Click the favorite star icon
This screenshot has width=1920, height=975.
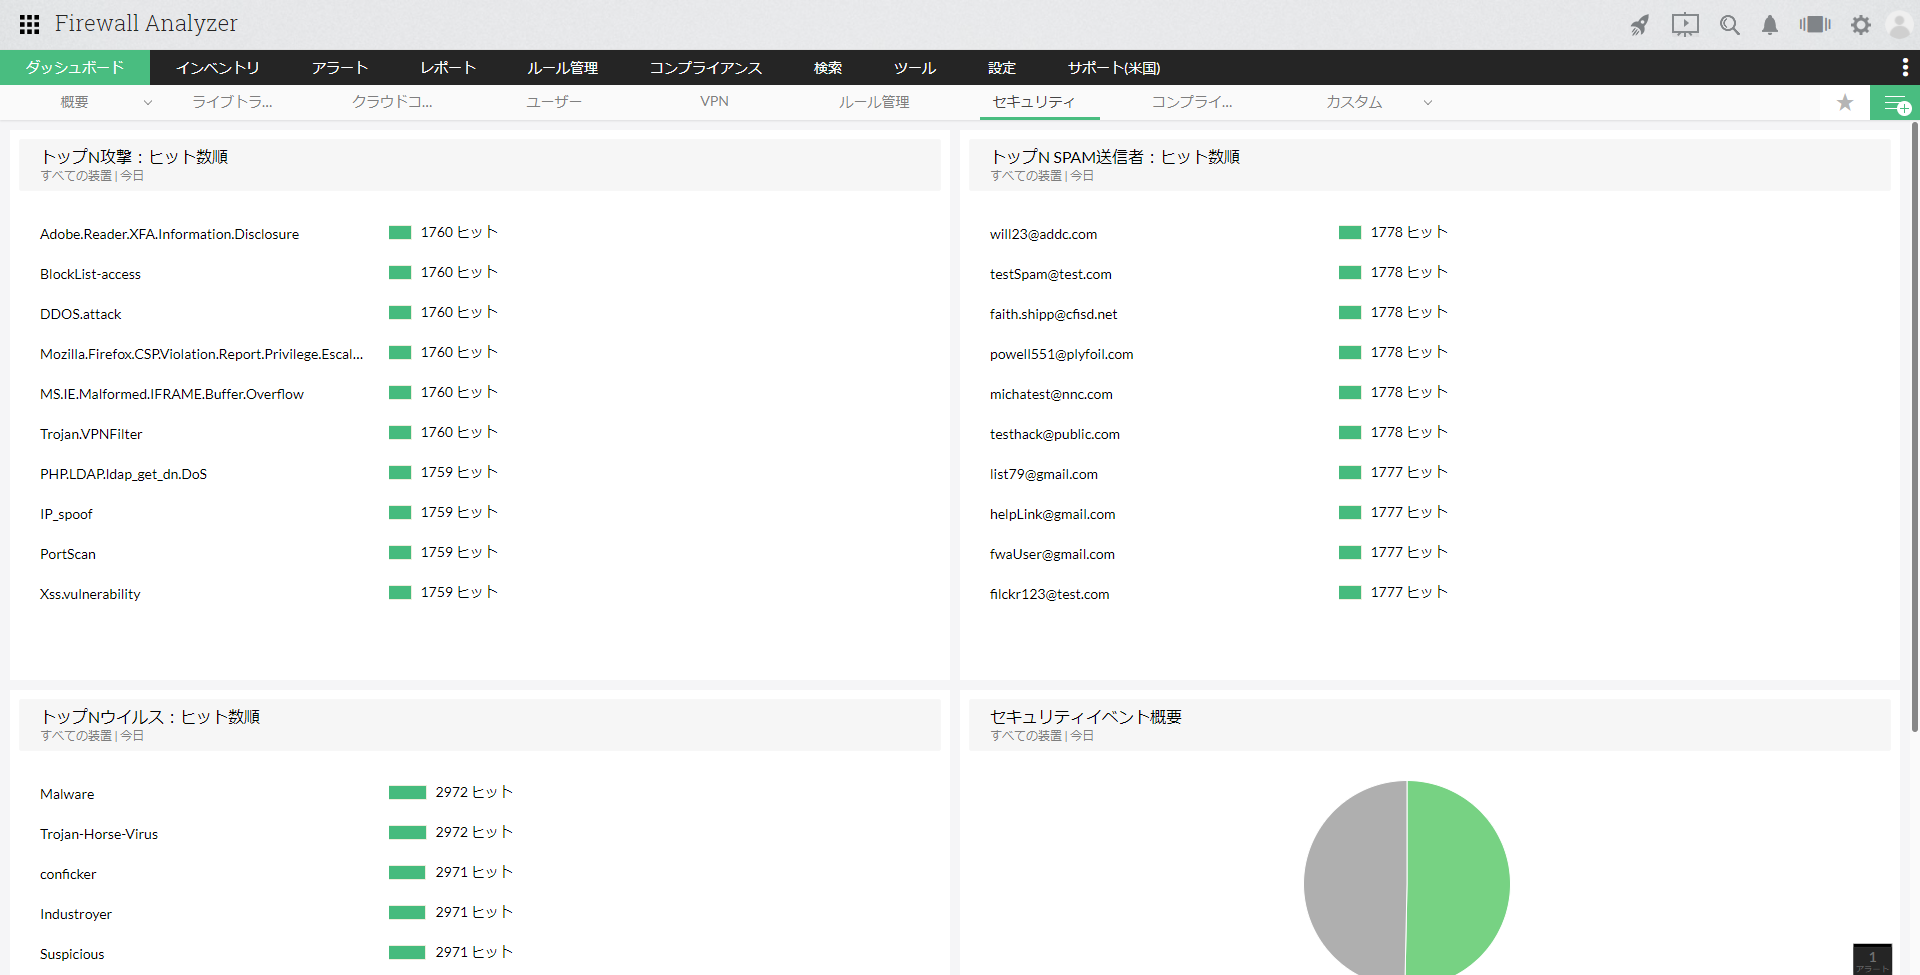coord(1845,102)
